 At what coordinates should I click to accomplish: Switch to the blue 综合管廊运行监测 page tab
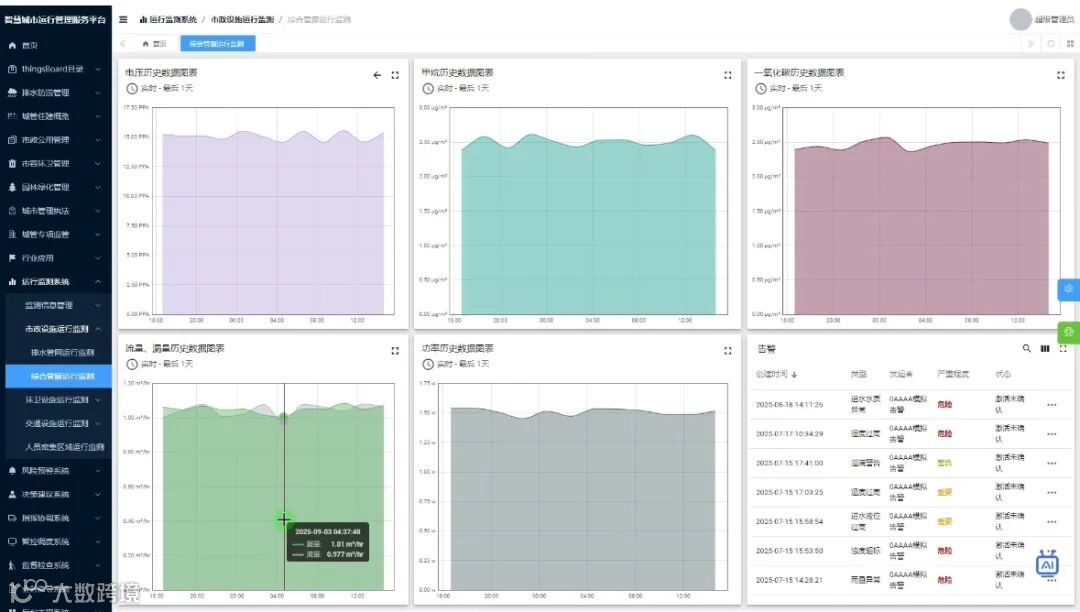point(218,43)
